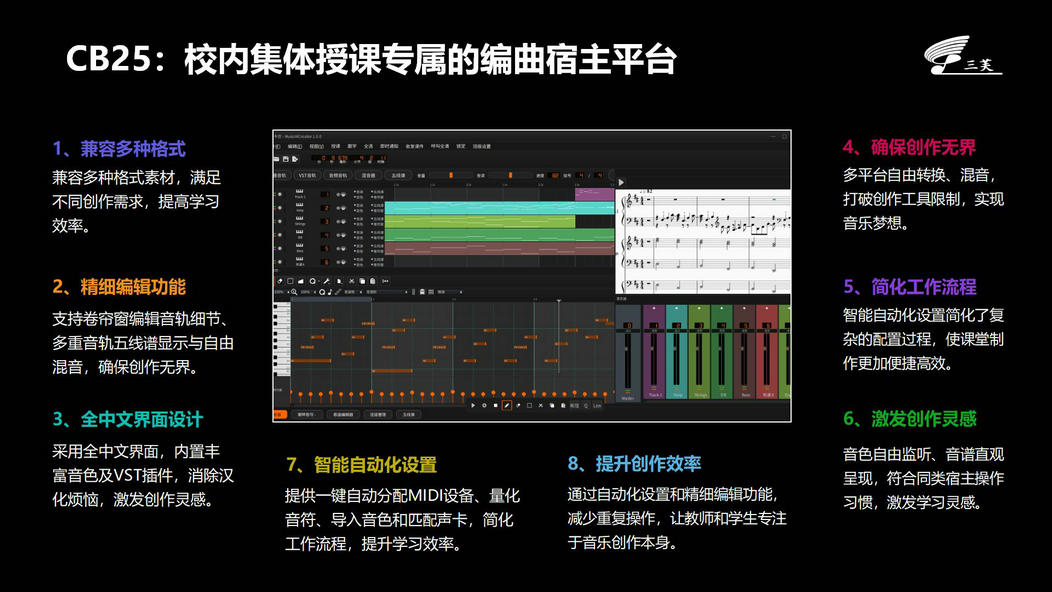Click Track 1 piano keyboard instrument icon
Image resolution: width=1052 pixels, height=592 pixels.
click(299, 191)
